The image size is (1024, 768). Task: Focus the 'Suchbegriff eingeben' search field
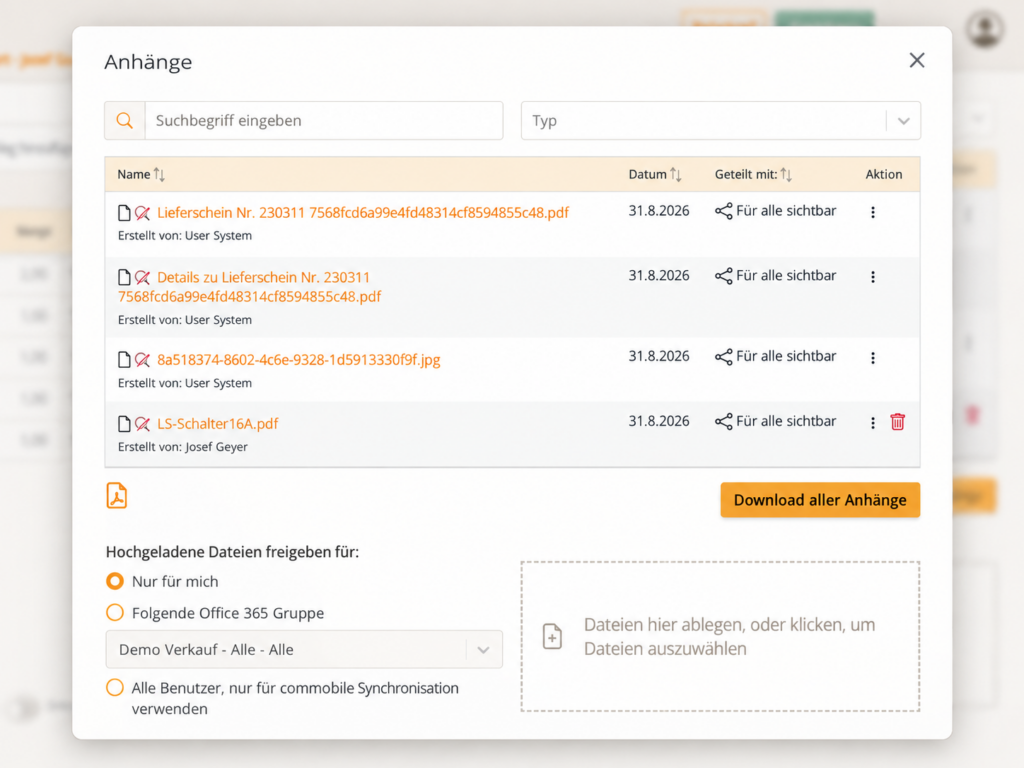[324, 121]
